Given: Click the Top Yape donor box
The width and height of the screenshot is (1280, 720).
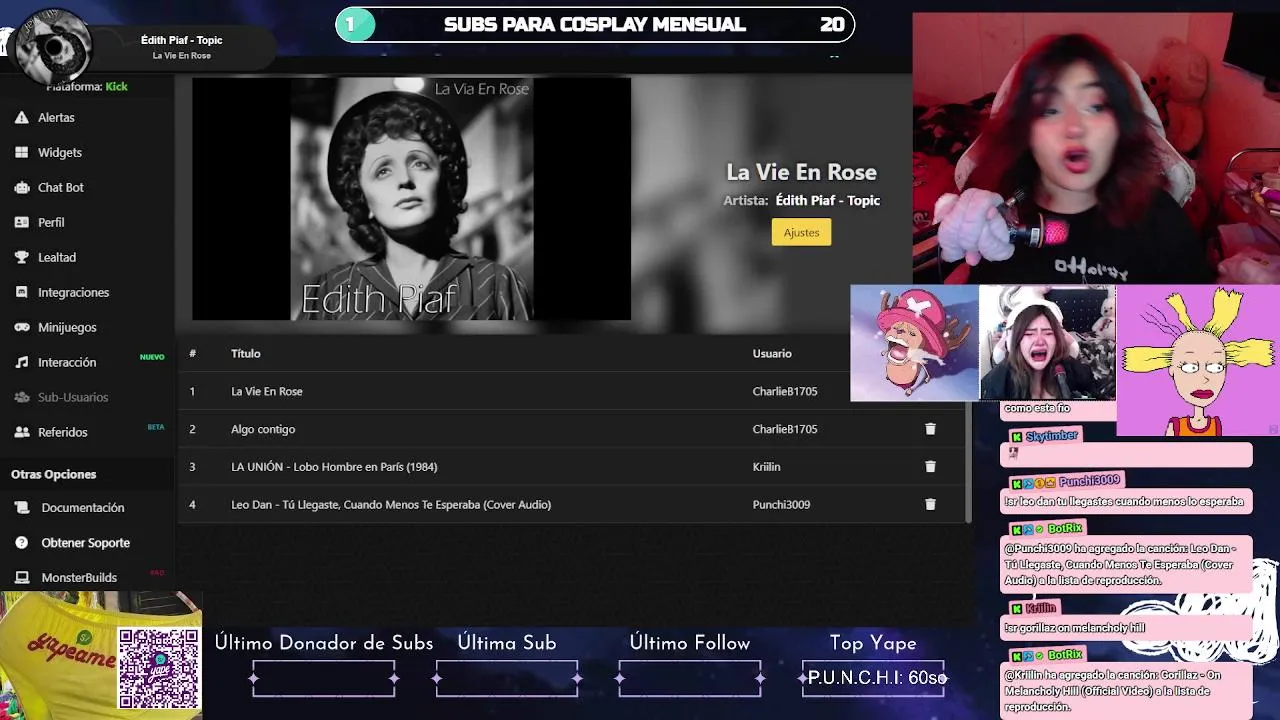Looking at the screenshot, I should click(873, 678).
